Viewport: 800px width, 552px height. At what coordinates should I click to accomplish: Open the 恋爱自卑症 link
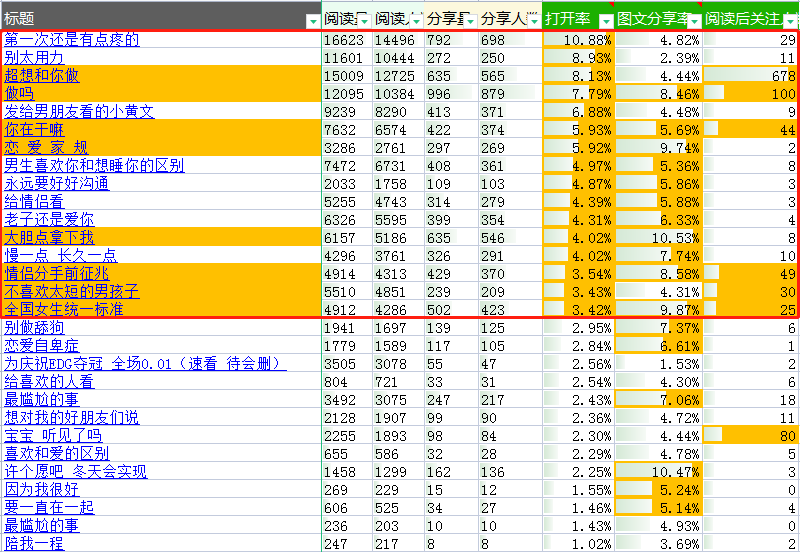pos(42,345)
